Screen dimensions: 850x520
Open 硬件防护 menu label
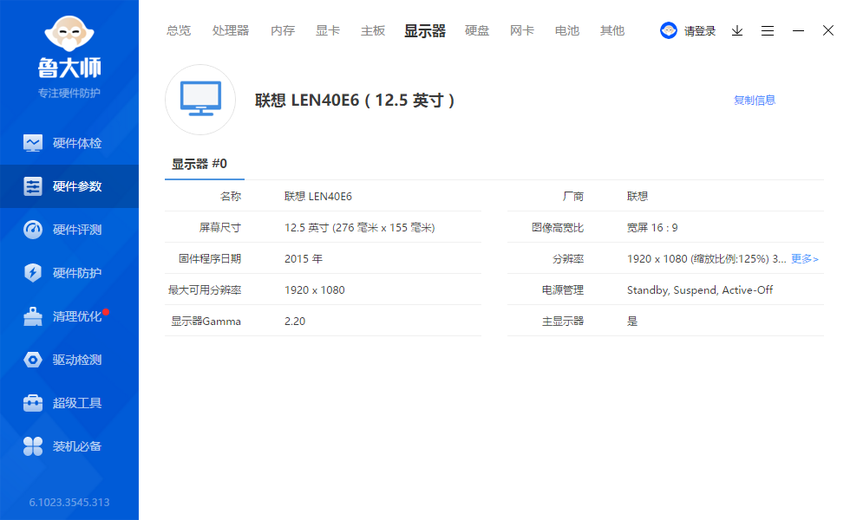pyautogui.click(x=77, y=273)
